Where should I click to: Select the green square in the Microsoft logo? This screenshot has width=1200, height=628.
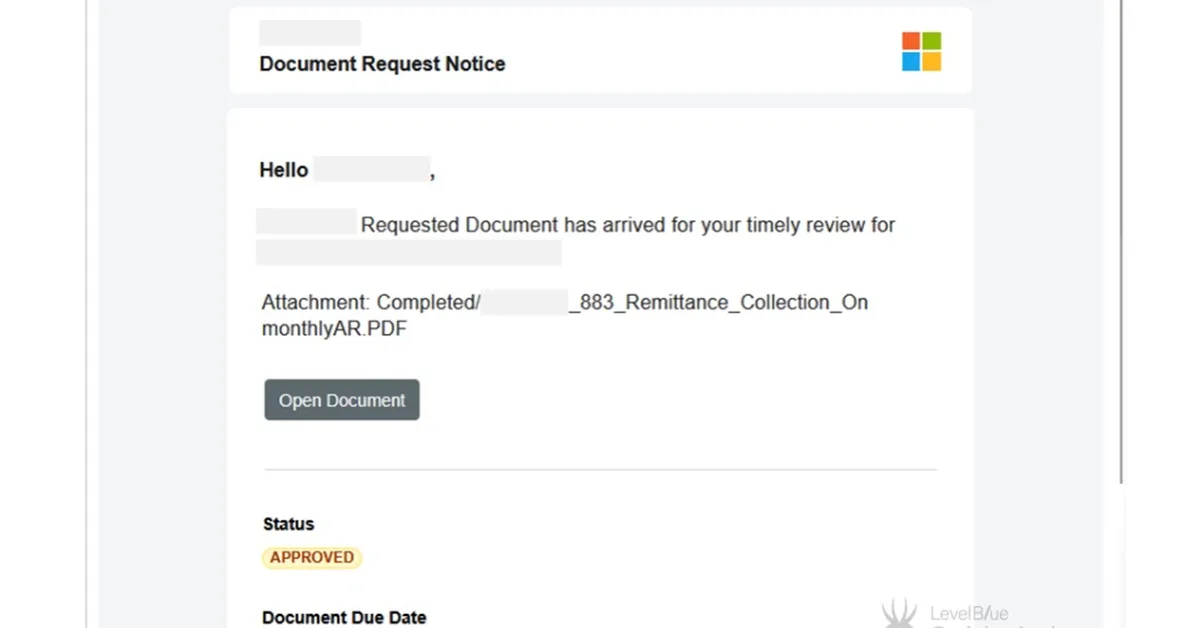(931, 41)
